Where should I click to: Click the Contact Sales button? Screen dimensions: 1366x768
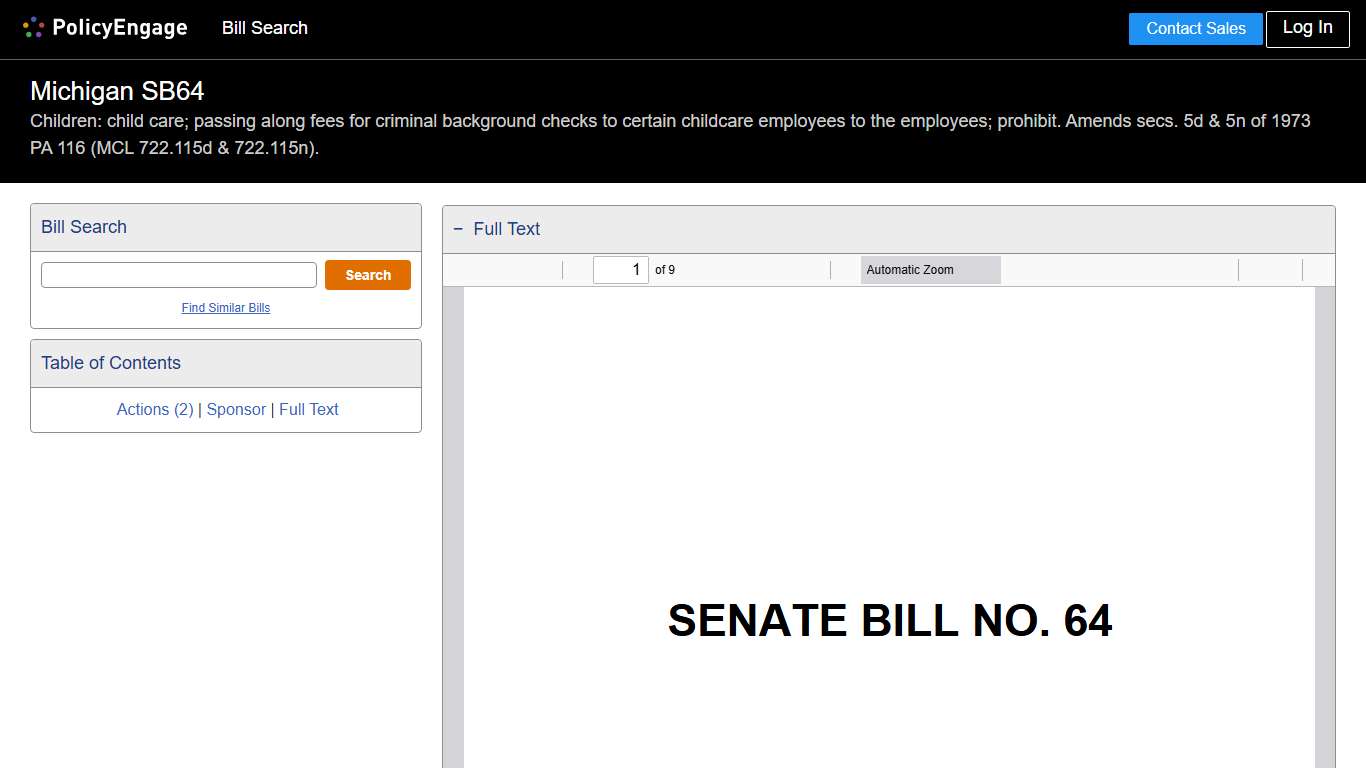(1195, 29)
